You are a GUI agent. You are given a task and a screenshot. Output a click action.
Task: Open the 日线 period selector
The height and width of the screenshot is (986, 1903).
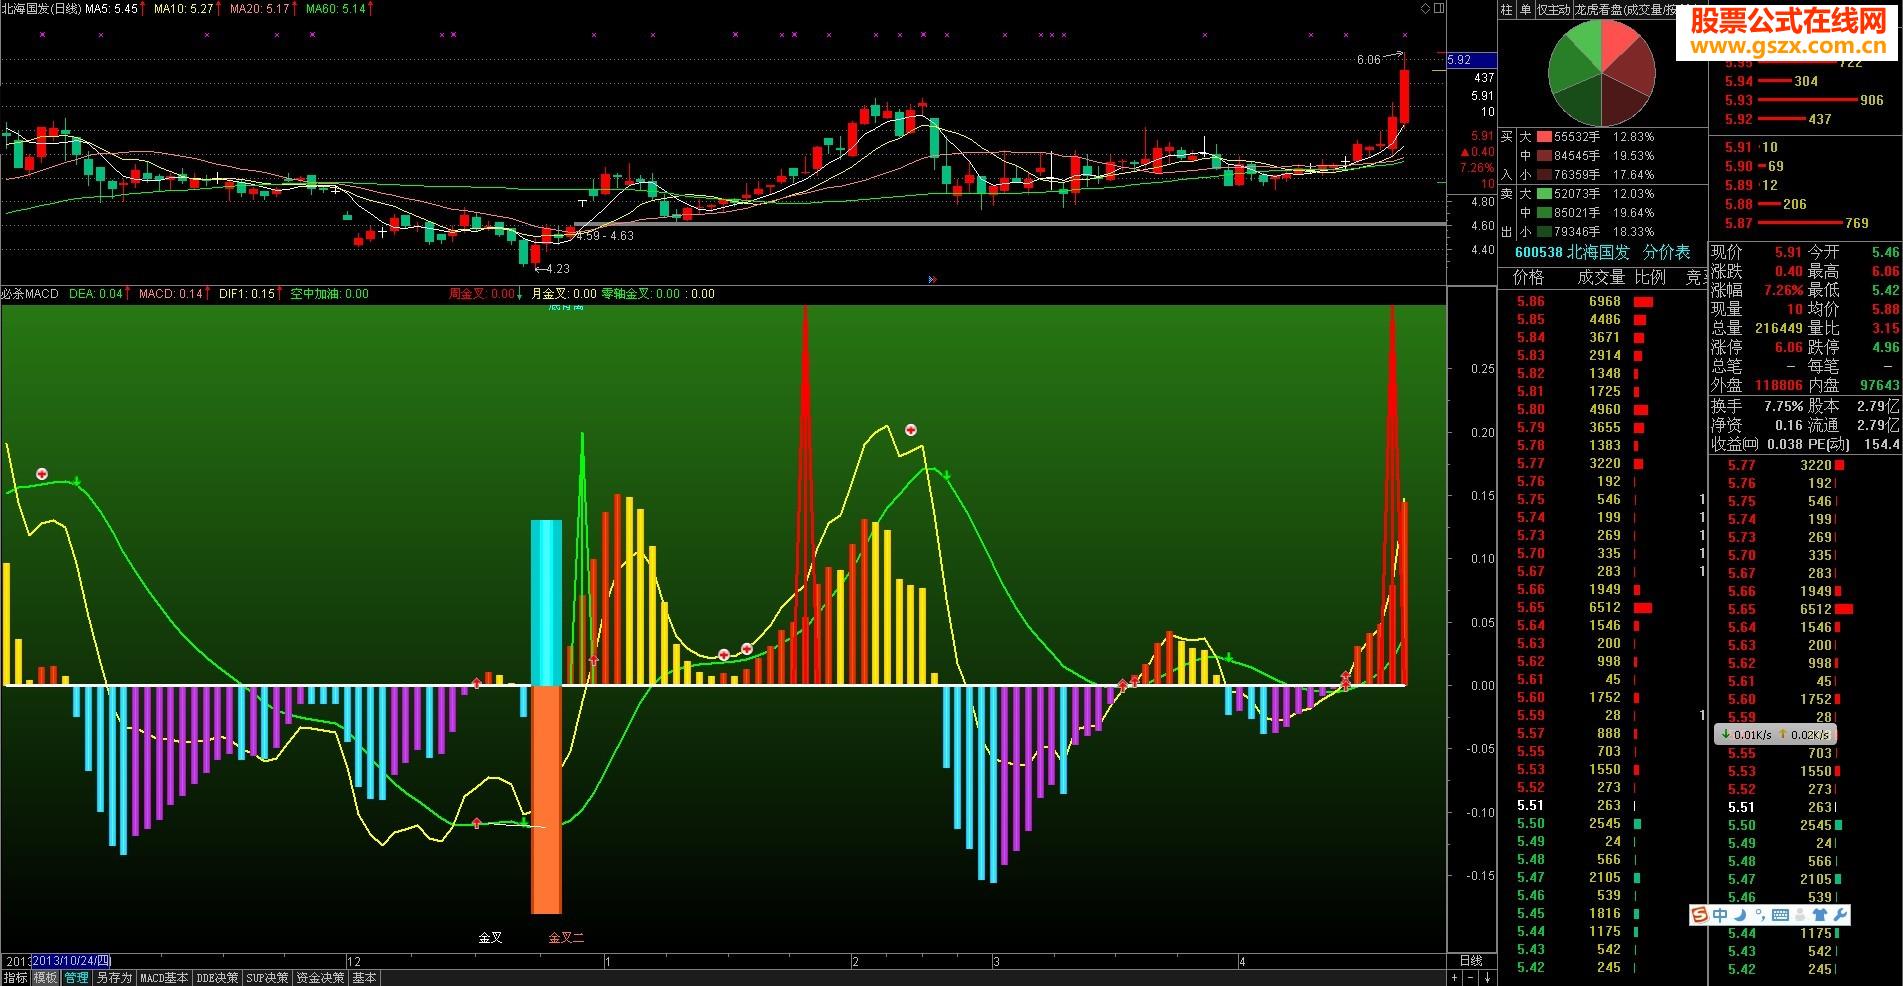coord(1471,961)
